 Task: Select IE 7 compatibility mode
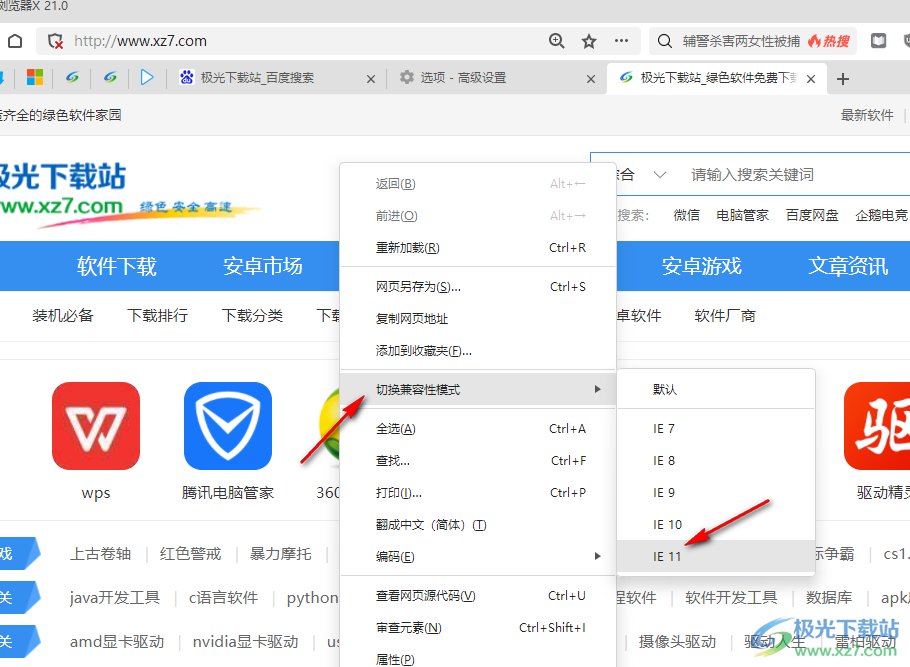716,429
